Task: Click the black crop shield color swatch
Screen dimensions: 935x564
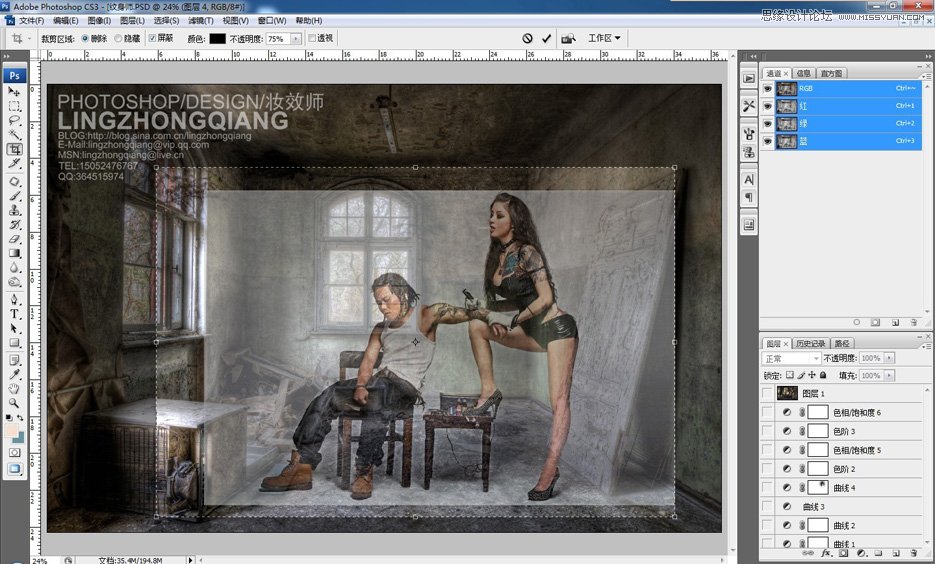Action: point(217,38)
